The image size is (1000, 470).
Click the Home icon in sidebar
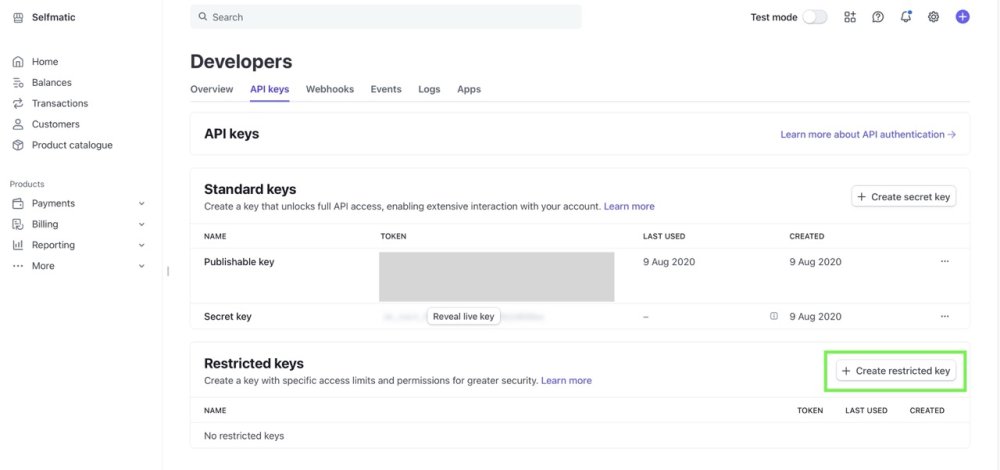tap(18, 62)
